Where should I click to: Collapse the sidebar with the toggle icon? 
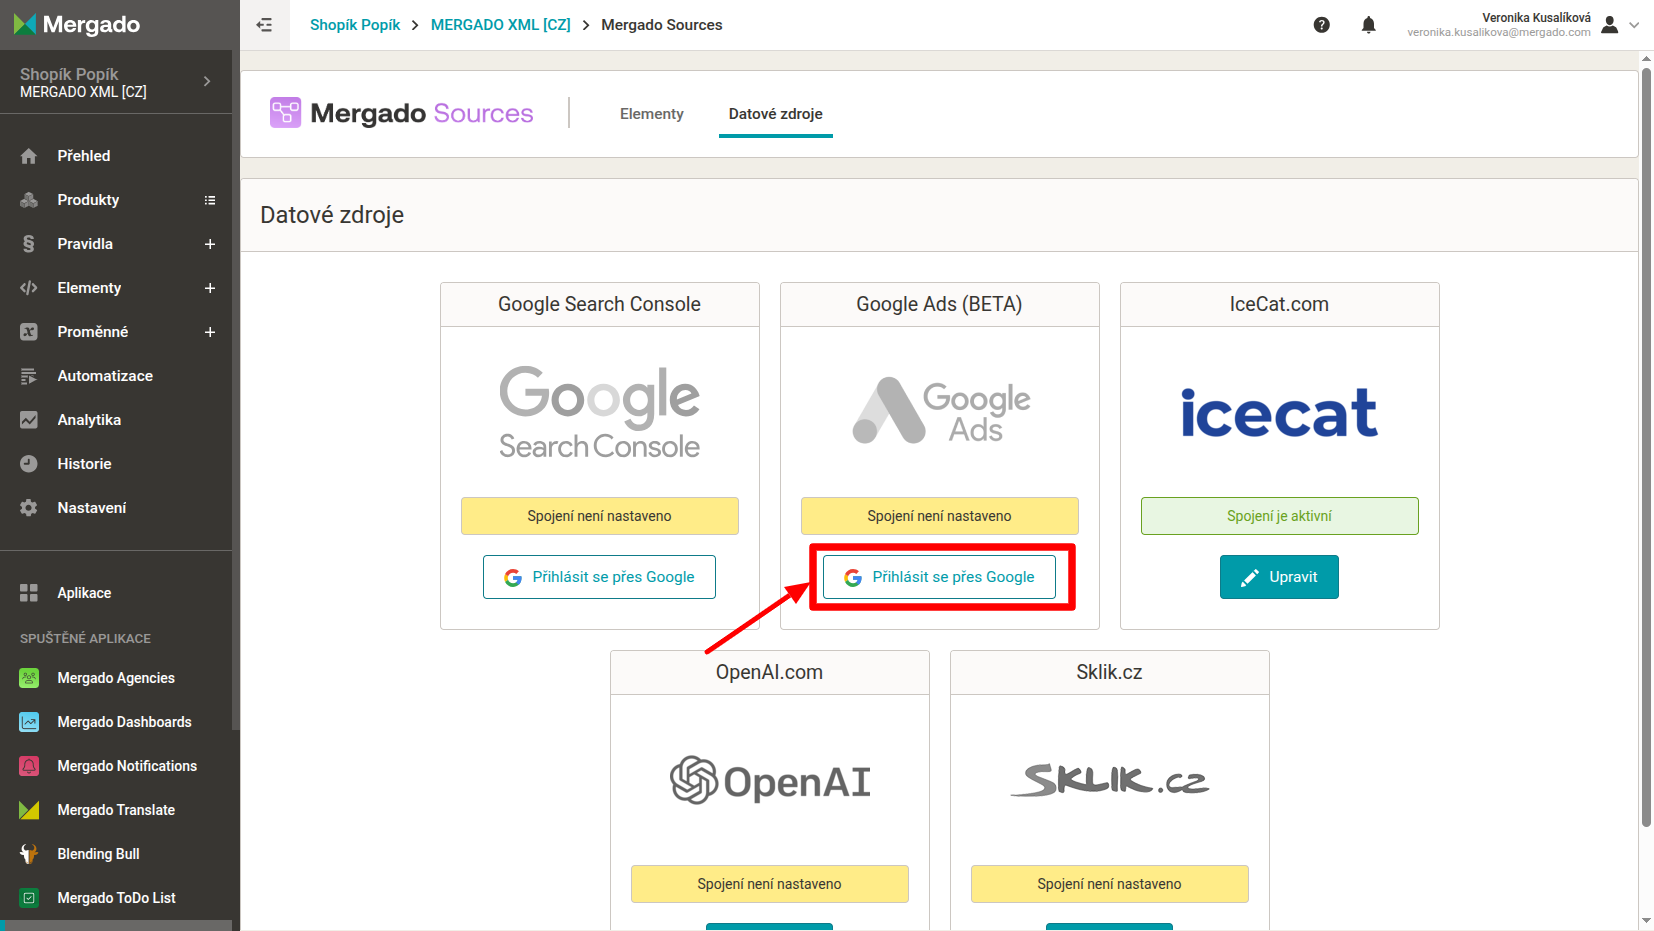[x=264, y=25]
